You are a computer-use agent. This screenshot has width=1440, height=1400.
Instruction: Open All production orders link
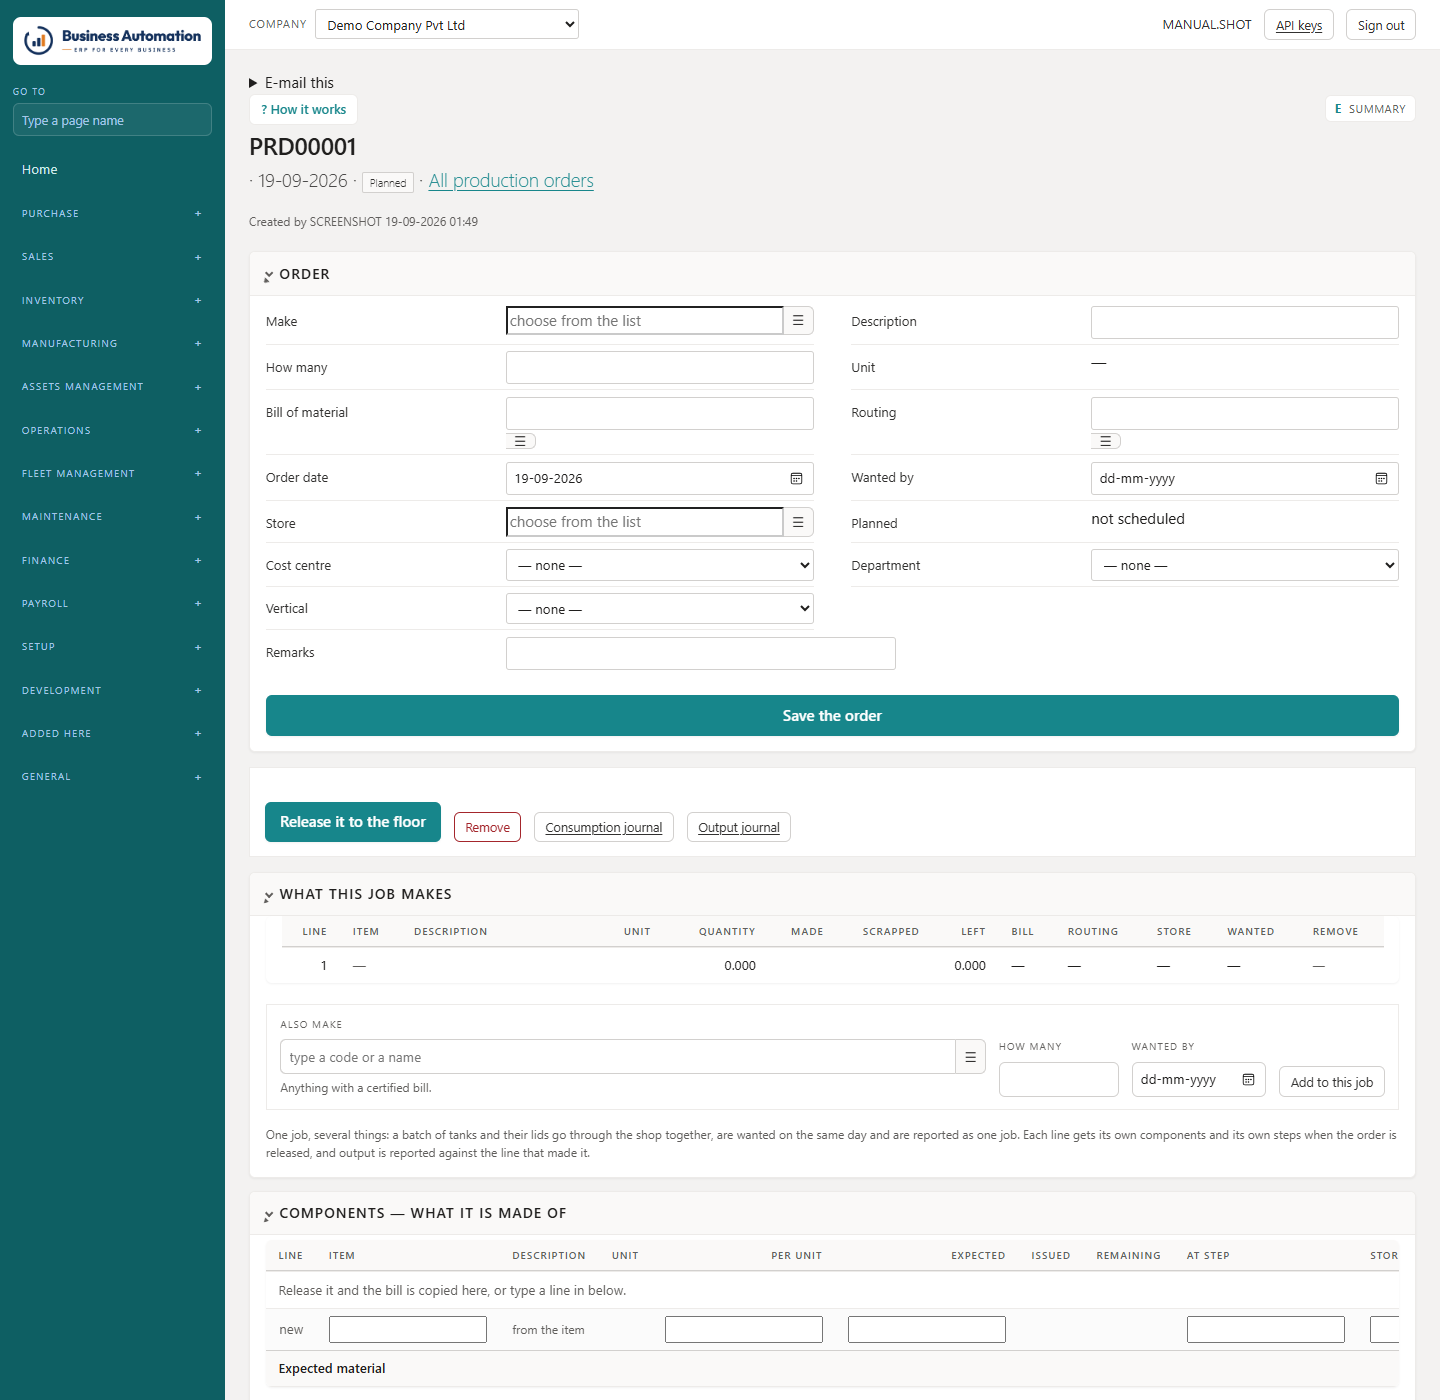(x=511, y=181)
